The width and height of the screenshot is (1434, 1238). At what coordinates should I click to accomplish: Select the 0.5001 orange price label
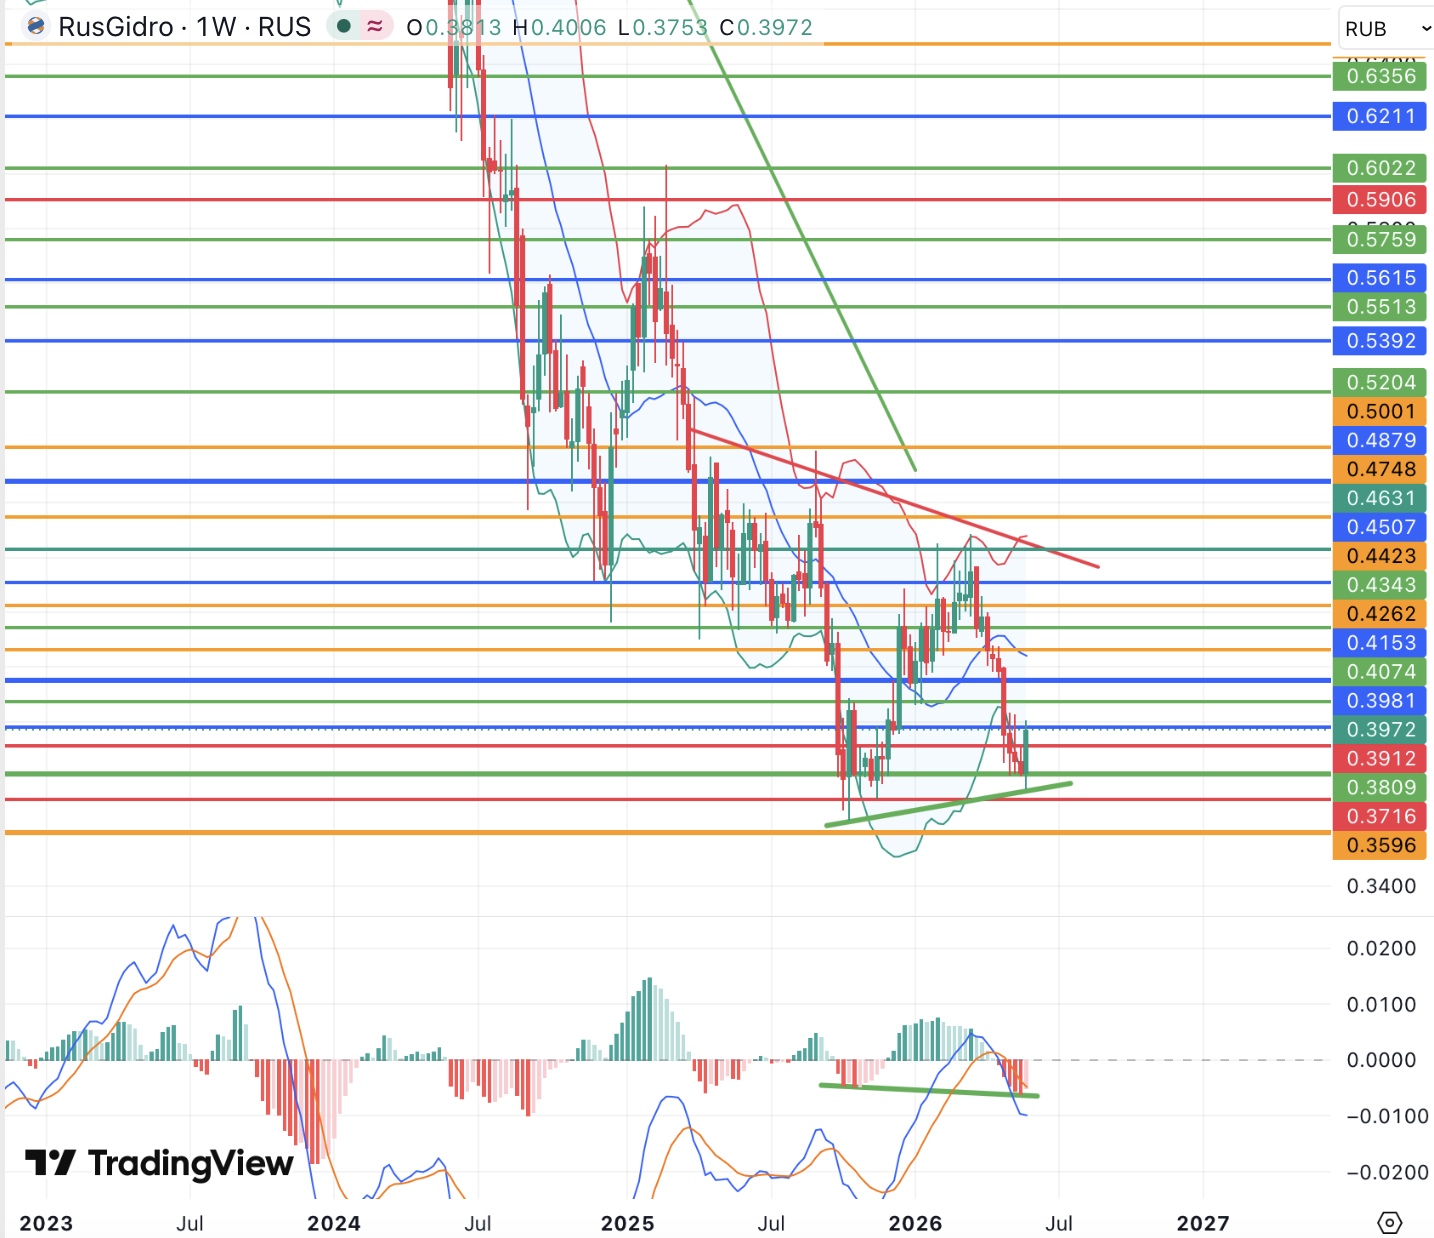(1381, 411)
